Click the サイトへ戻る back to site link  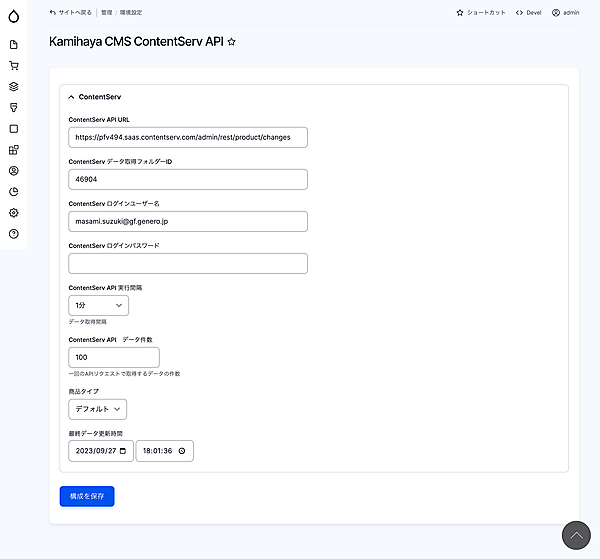click(x=70, y=13)
